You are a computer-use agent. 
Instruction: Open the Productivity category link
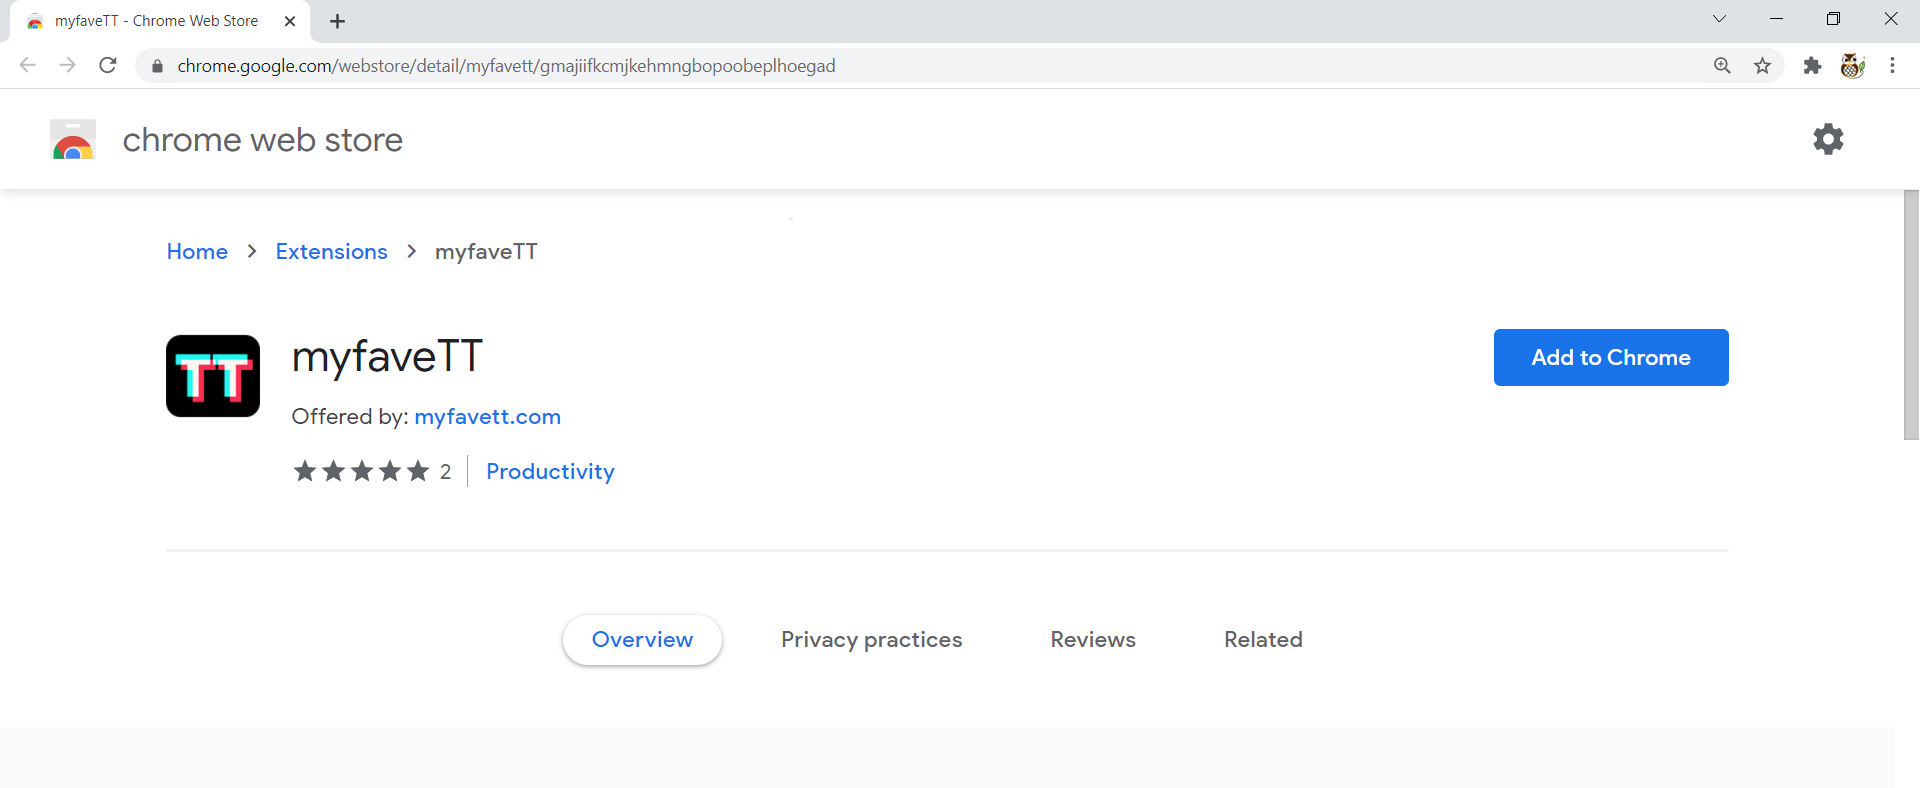pos(550,472)
